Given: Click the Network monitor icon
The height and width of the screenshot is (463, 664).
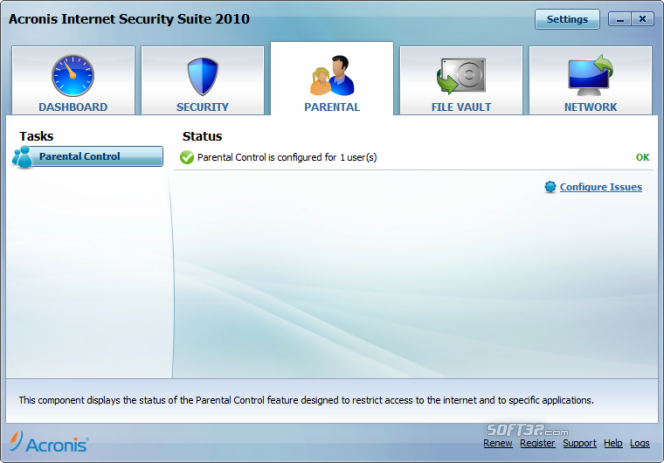Looking at the screenshot, I should (x=590, y=75).
